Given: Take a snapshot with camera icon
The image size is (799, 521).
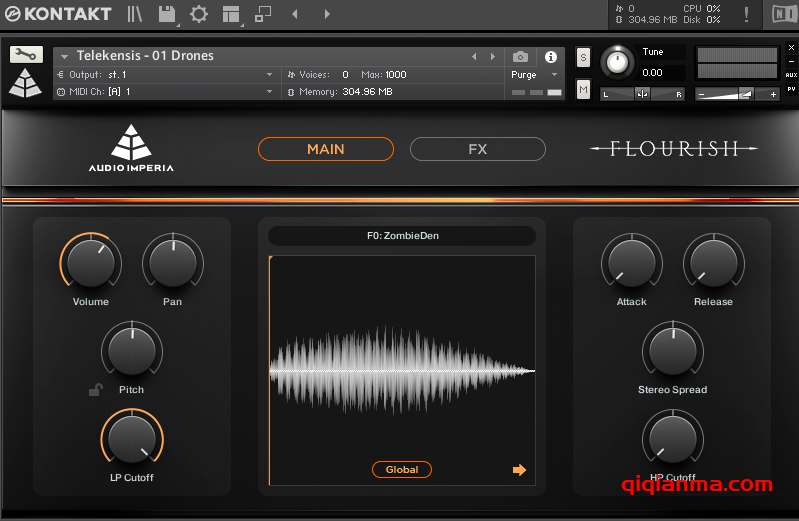Looking at the screenshot, I should [520, 57].
